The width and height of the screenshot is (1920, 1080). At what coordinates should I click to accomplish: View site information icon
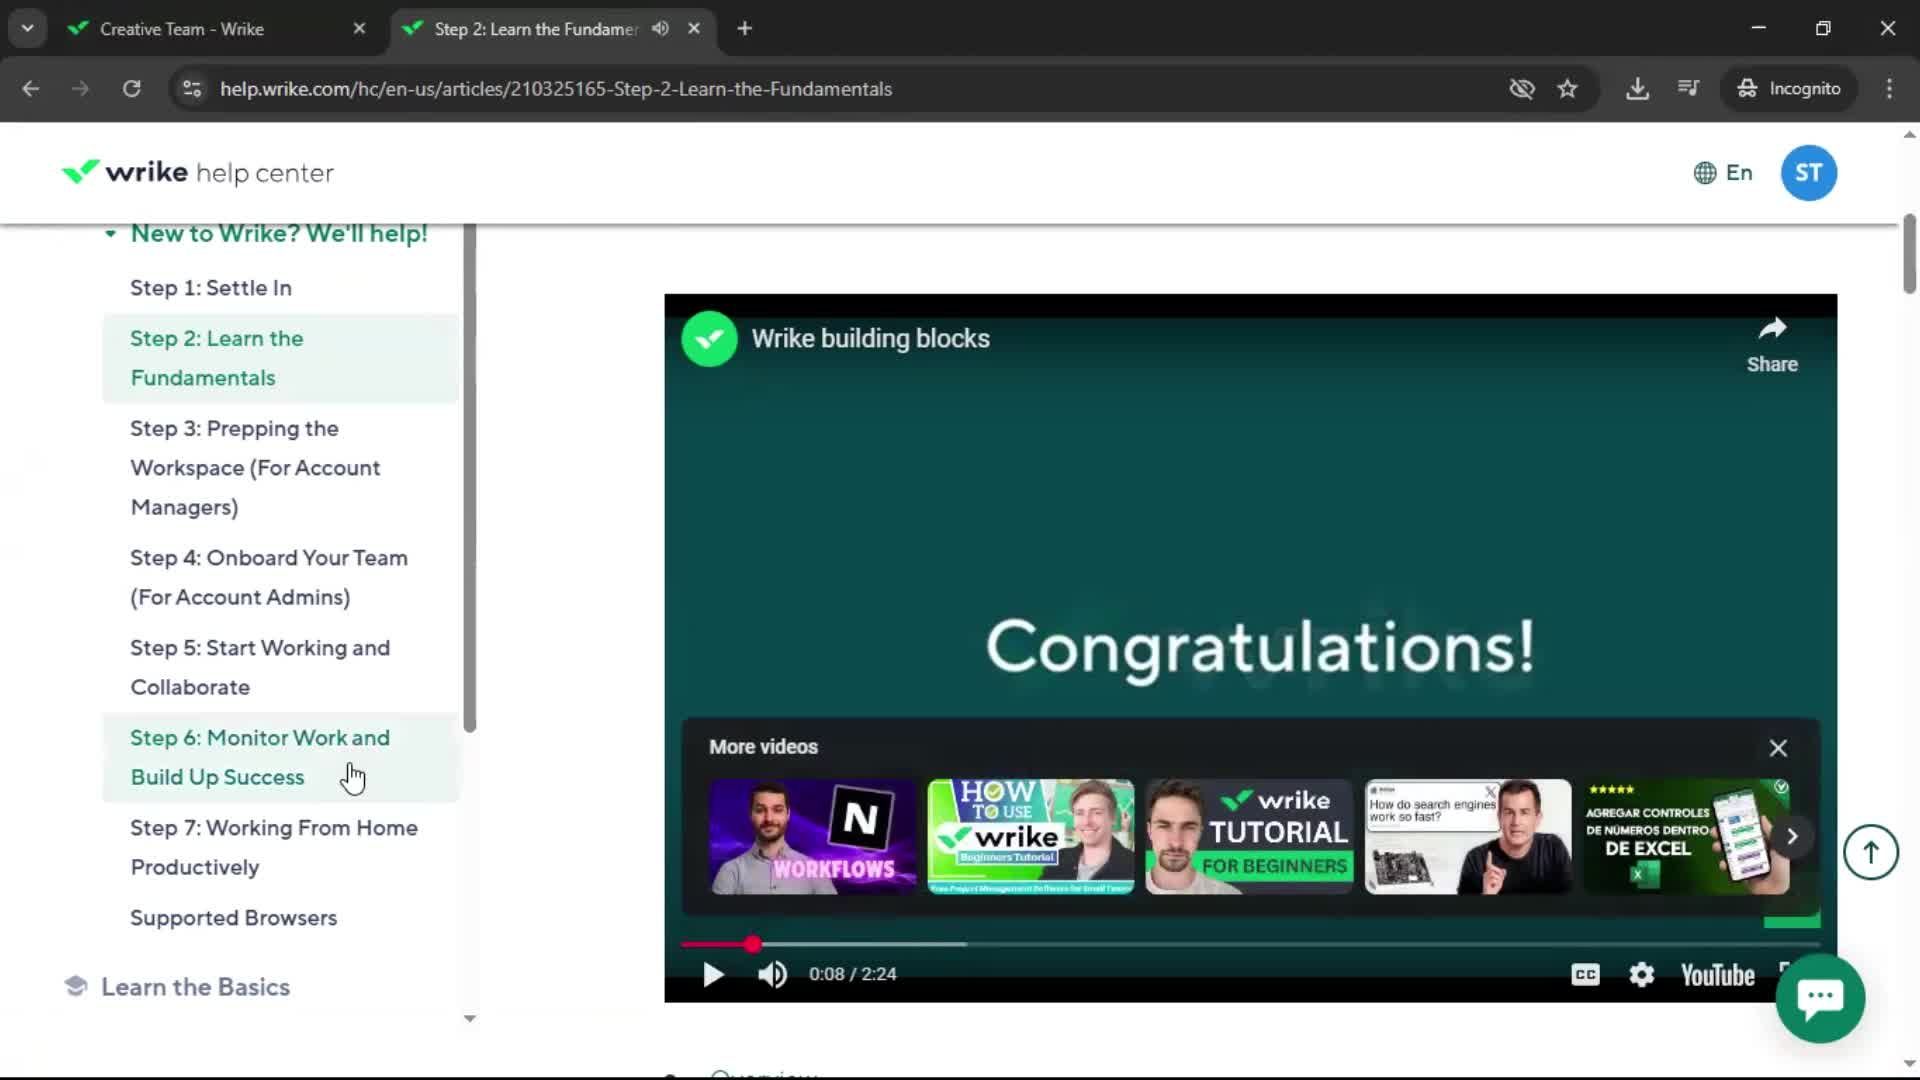click(191, 89)
